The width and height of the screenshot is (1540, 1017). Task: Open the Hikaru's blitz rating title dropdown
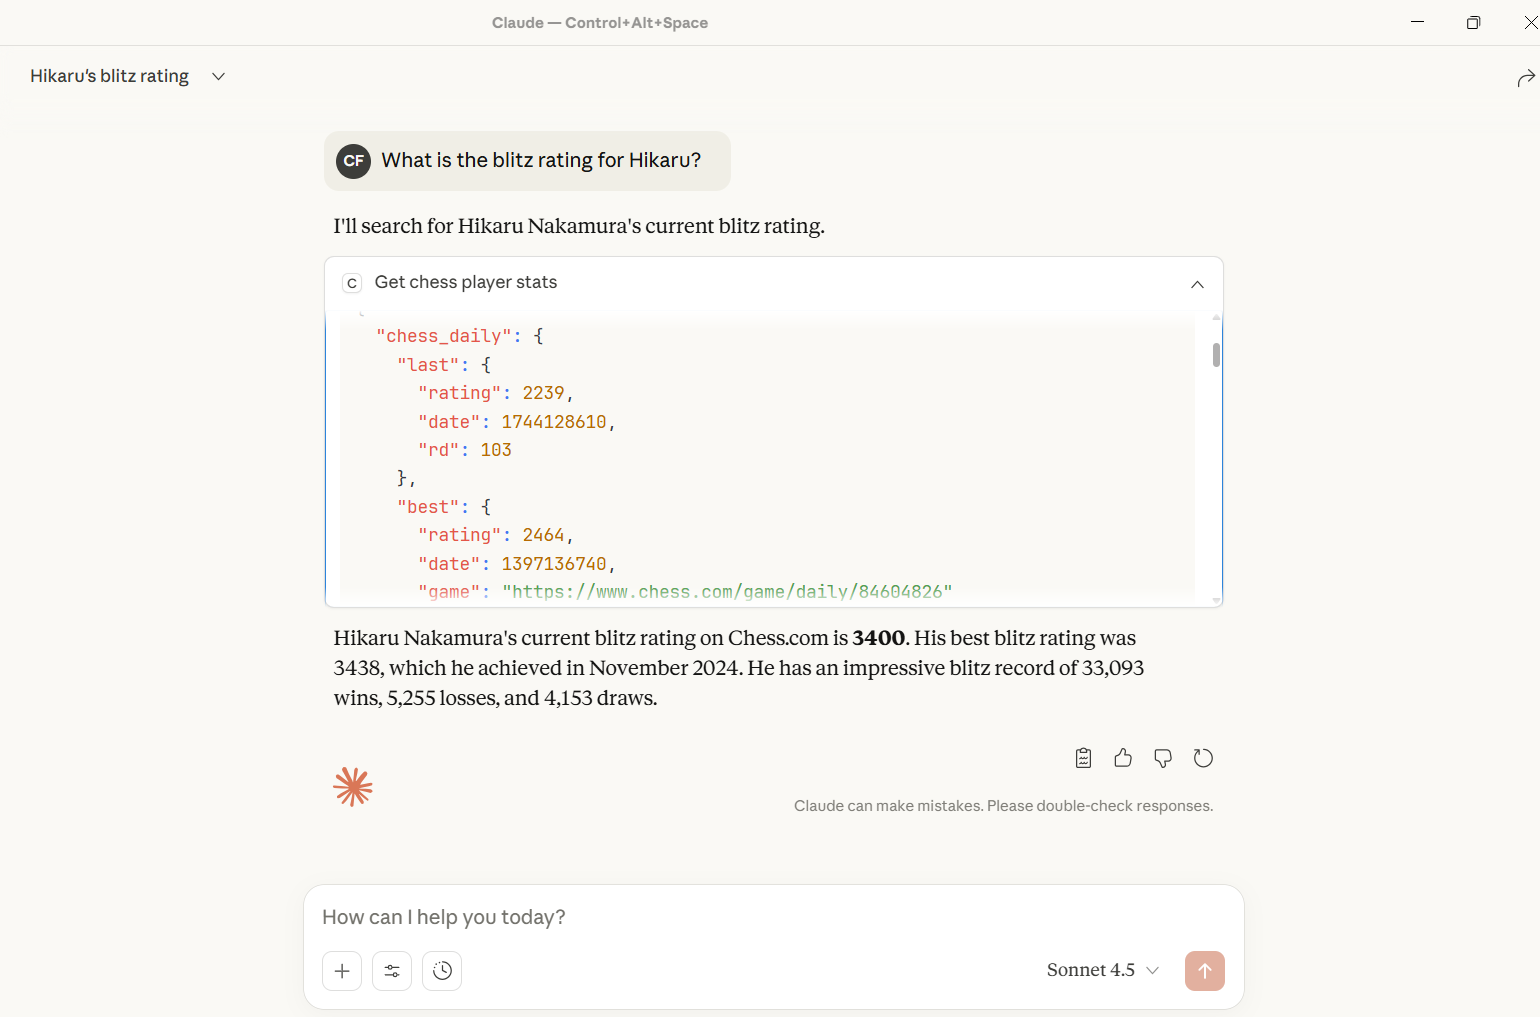point(218,77)
